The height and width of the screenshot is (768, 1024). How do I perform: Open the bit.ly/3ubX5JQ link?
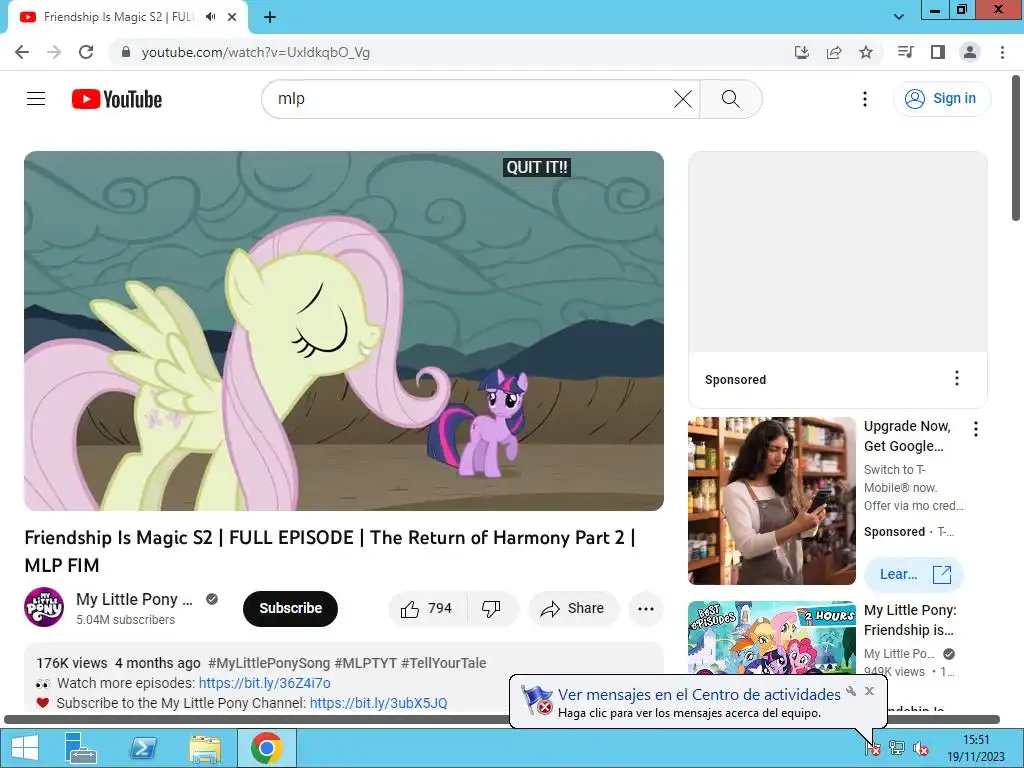379,703
